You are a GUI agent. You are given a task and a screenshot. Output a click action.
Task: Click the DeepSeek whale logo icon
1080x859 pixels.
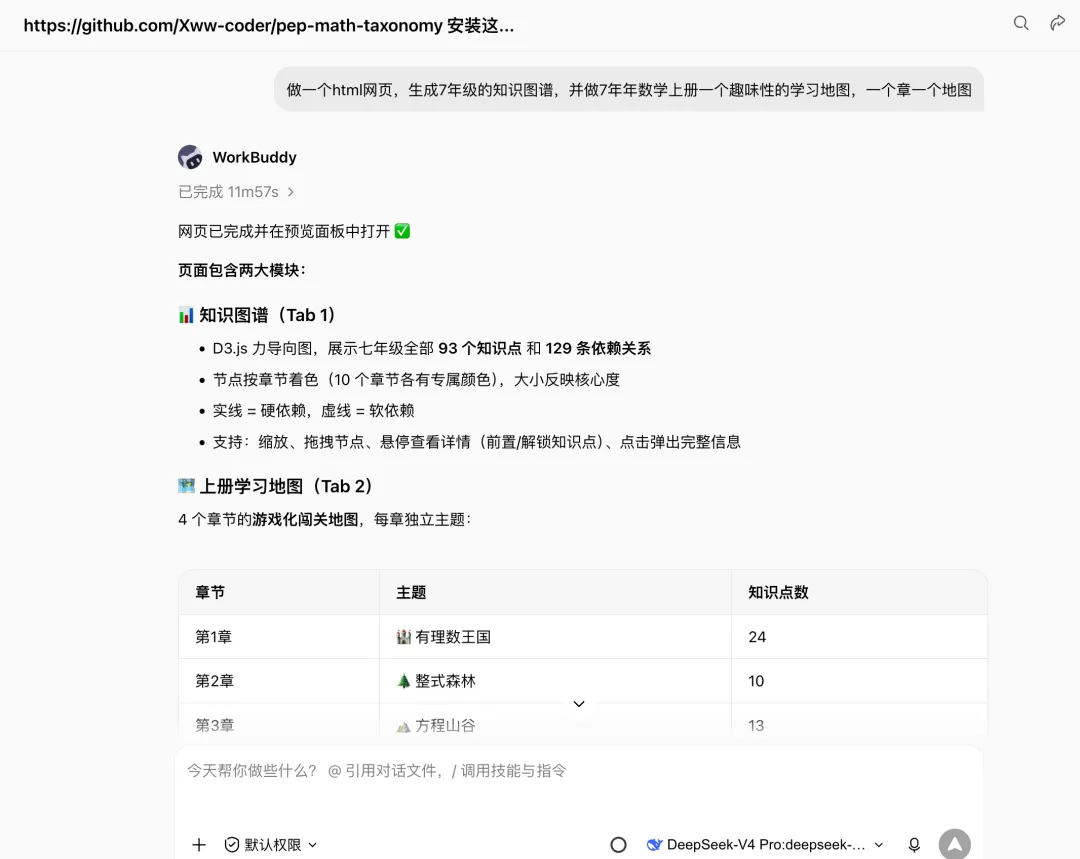(x=654, y=845)
